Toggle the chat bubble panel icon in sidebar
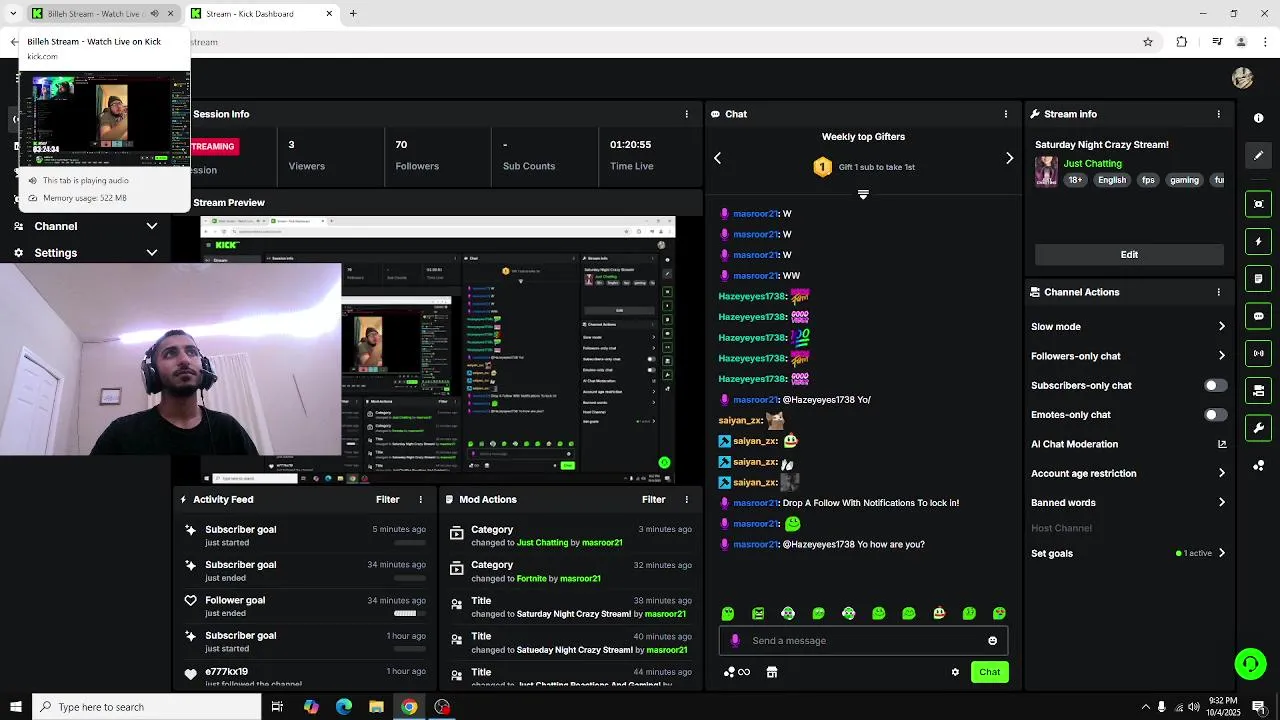Viewport: 1280px width, 720px height. (x=1258, y=316)
